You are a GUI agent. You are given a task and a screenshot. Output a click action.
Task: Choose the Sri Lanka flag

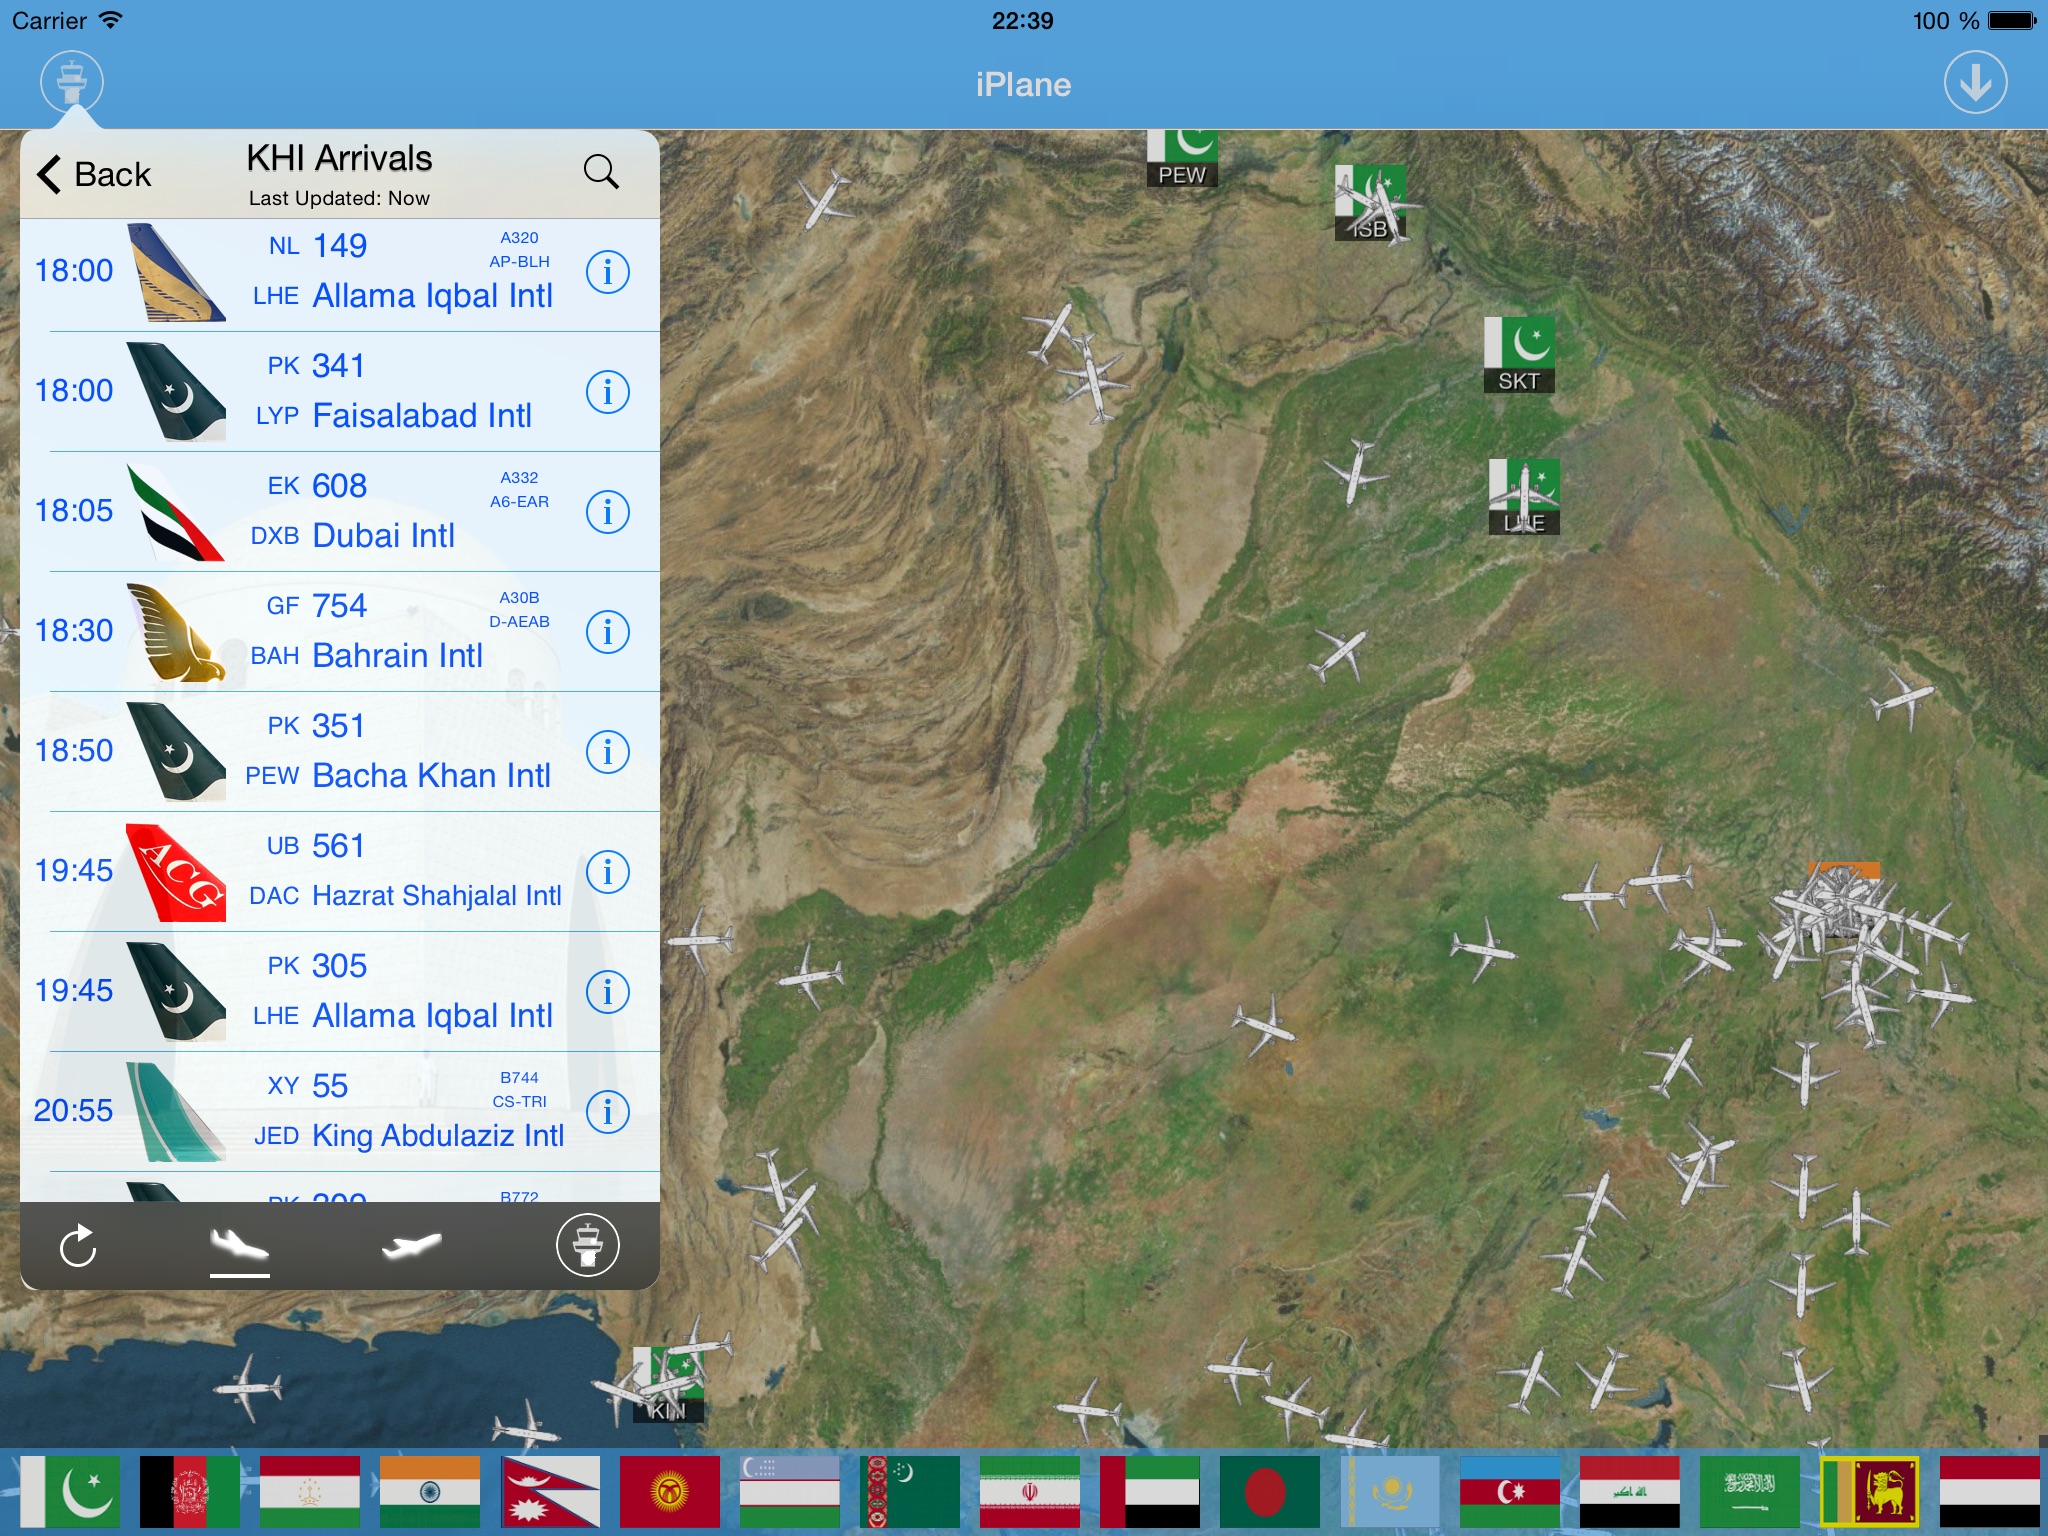pos(1869,1491)
